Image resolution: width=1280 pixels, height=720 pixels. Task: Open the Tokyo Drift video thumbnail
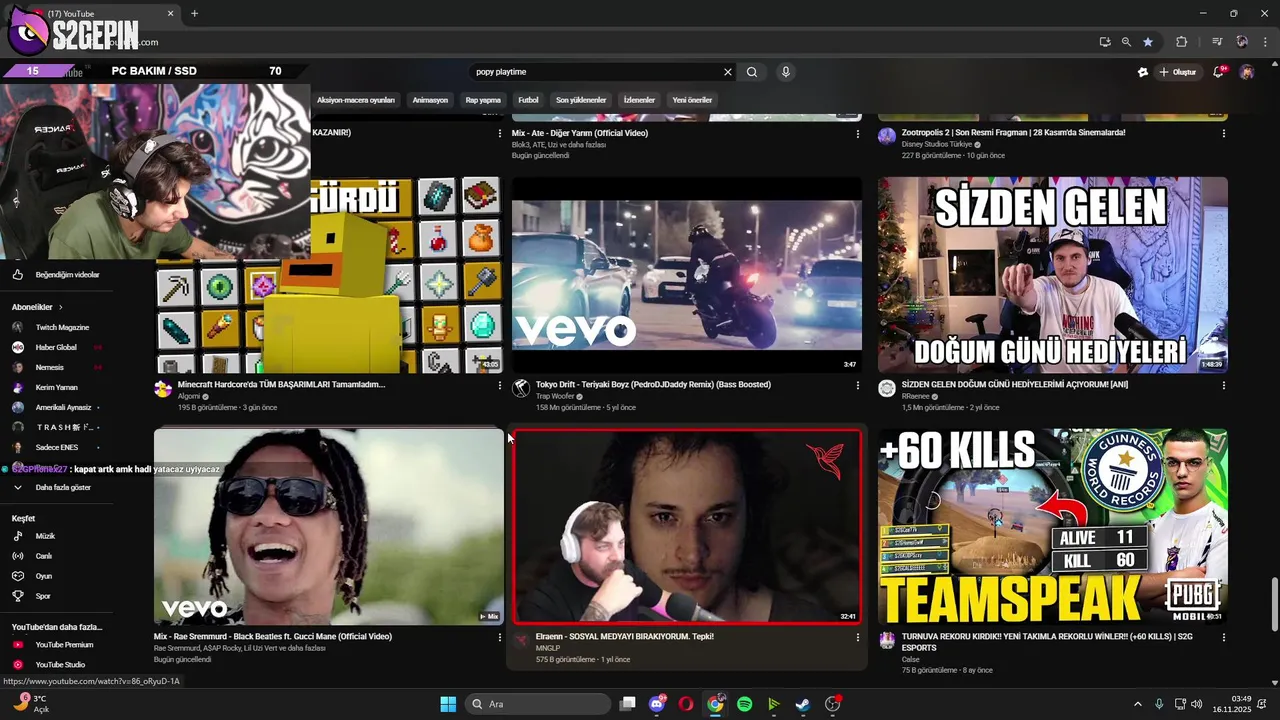[x=686, y=275]
